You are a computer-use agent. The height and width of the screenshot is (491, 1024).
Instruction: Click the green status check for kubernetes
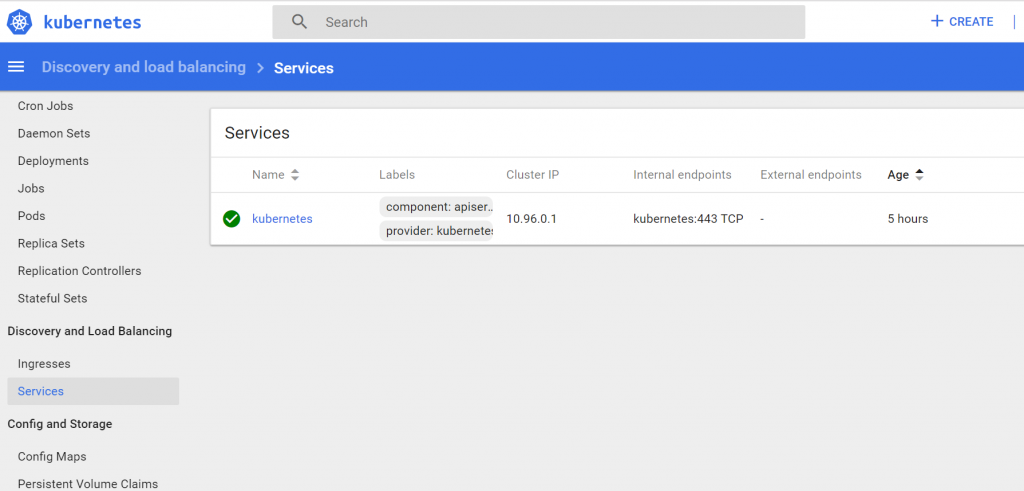231,219
